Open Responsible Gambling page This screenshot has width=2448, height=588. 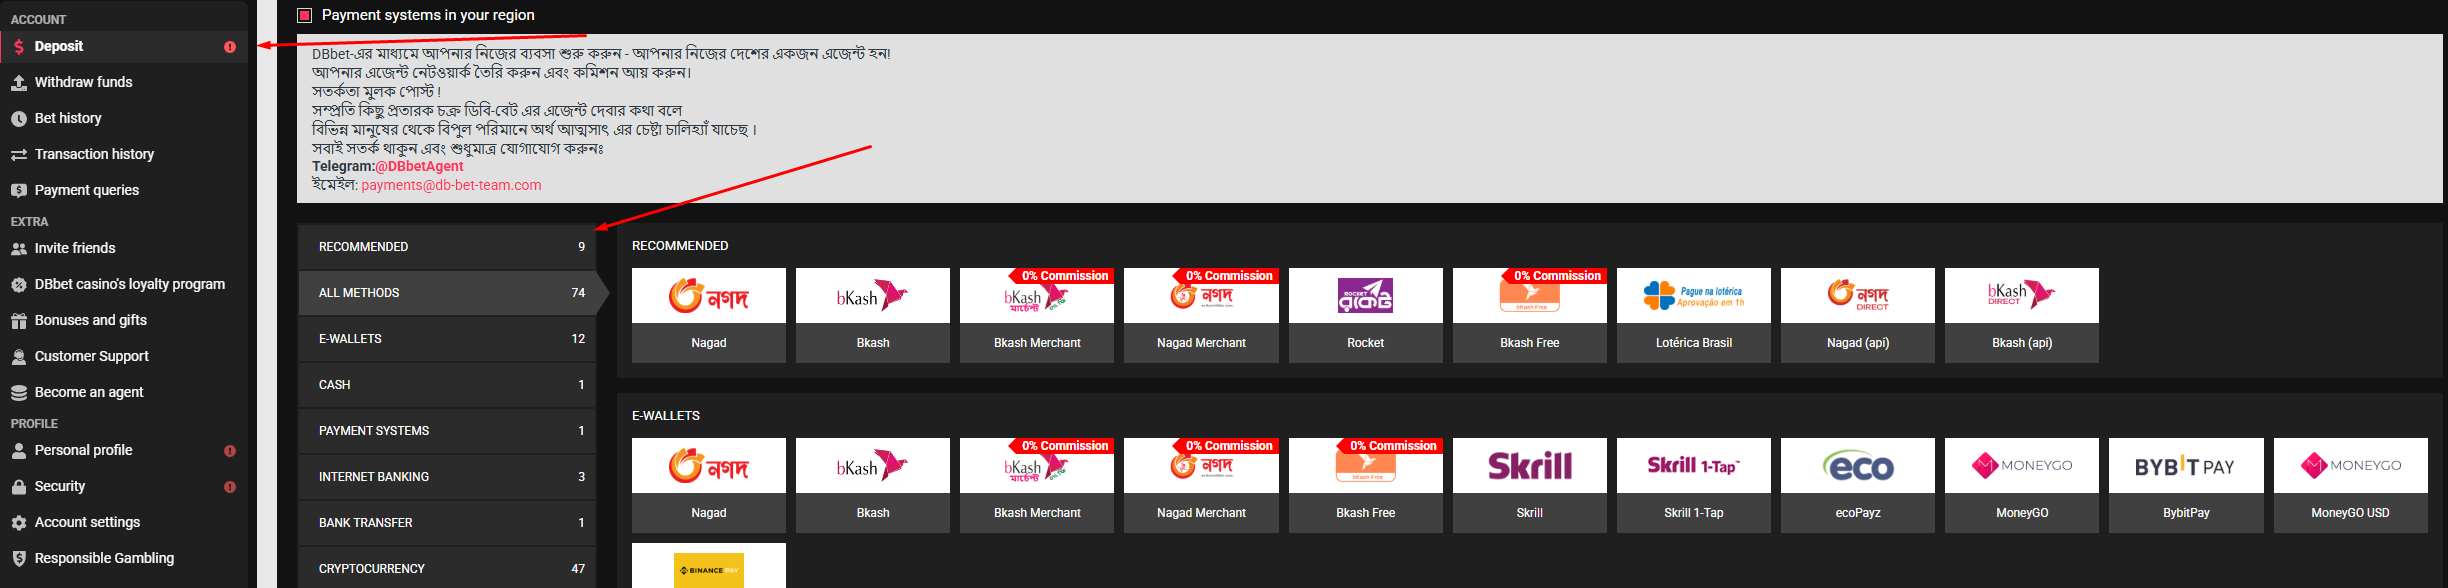click(x=124, y=559)
